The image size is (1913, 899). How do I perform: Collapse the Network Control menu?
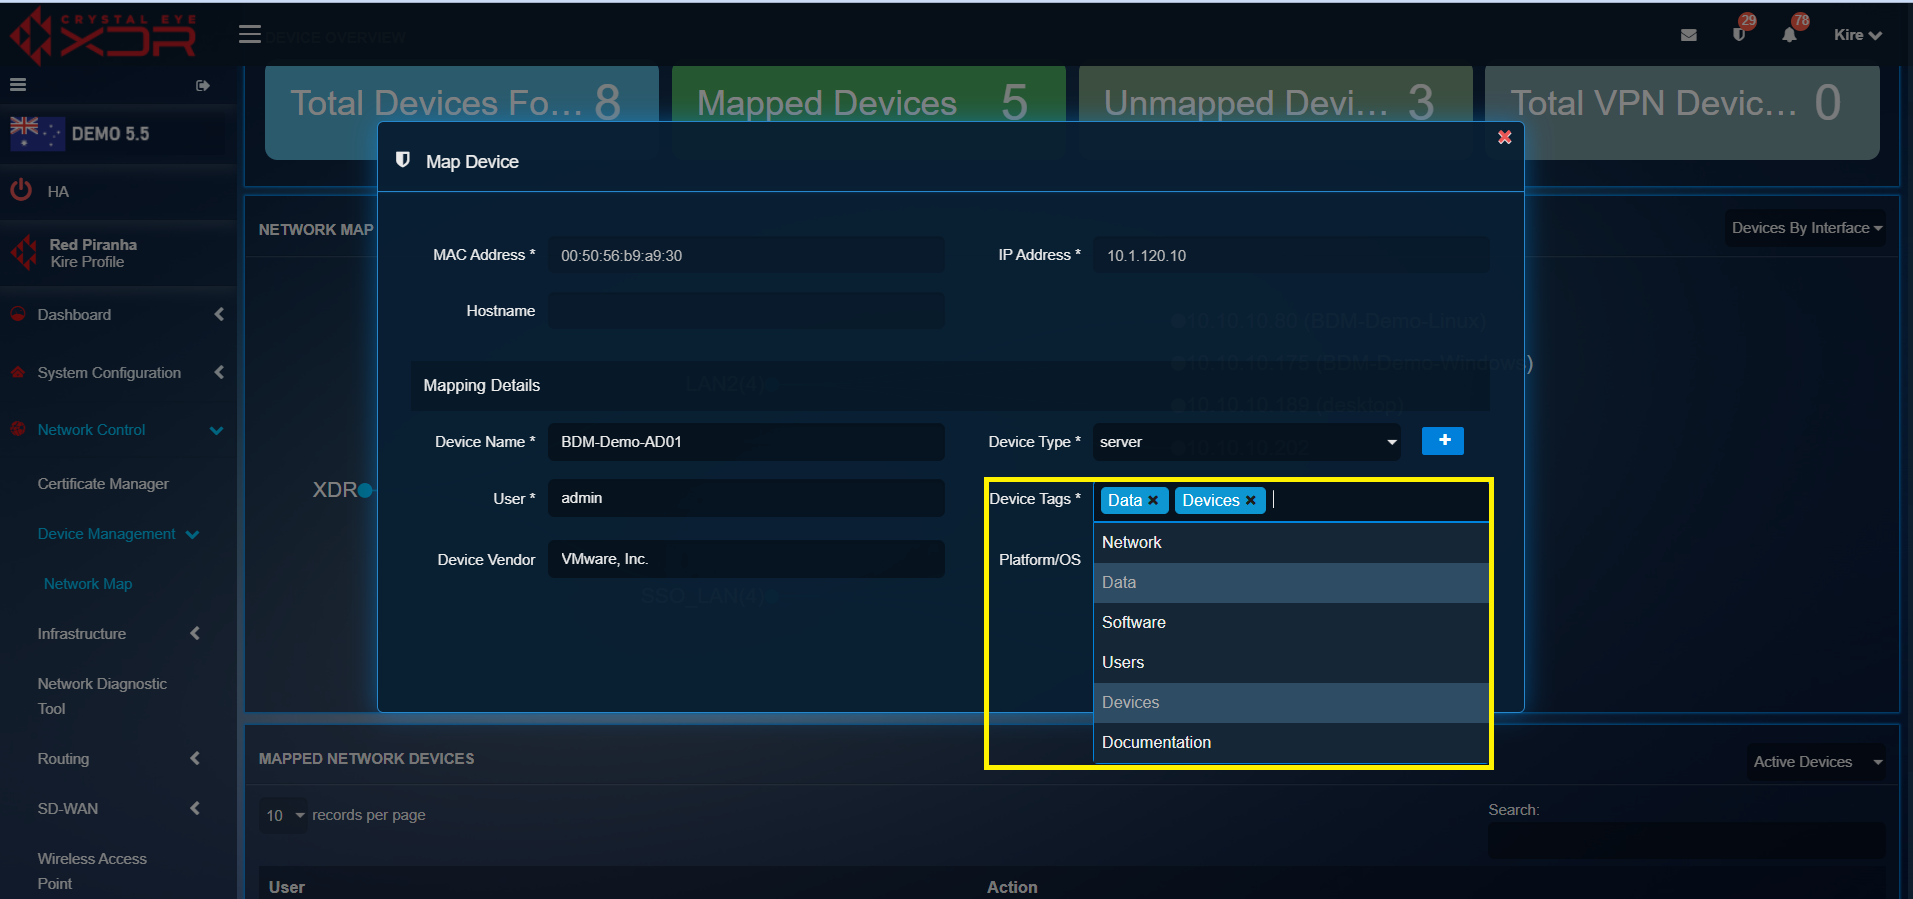[x=118, y=430]
